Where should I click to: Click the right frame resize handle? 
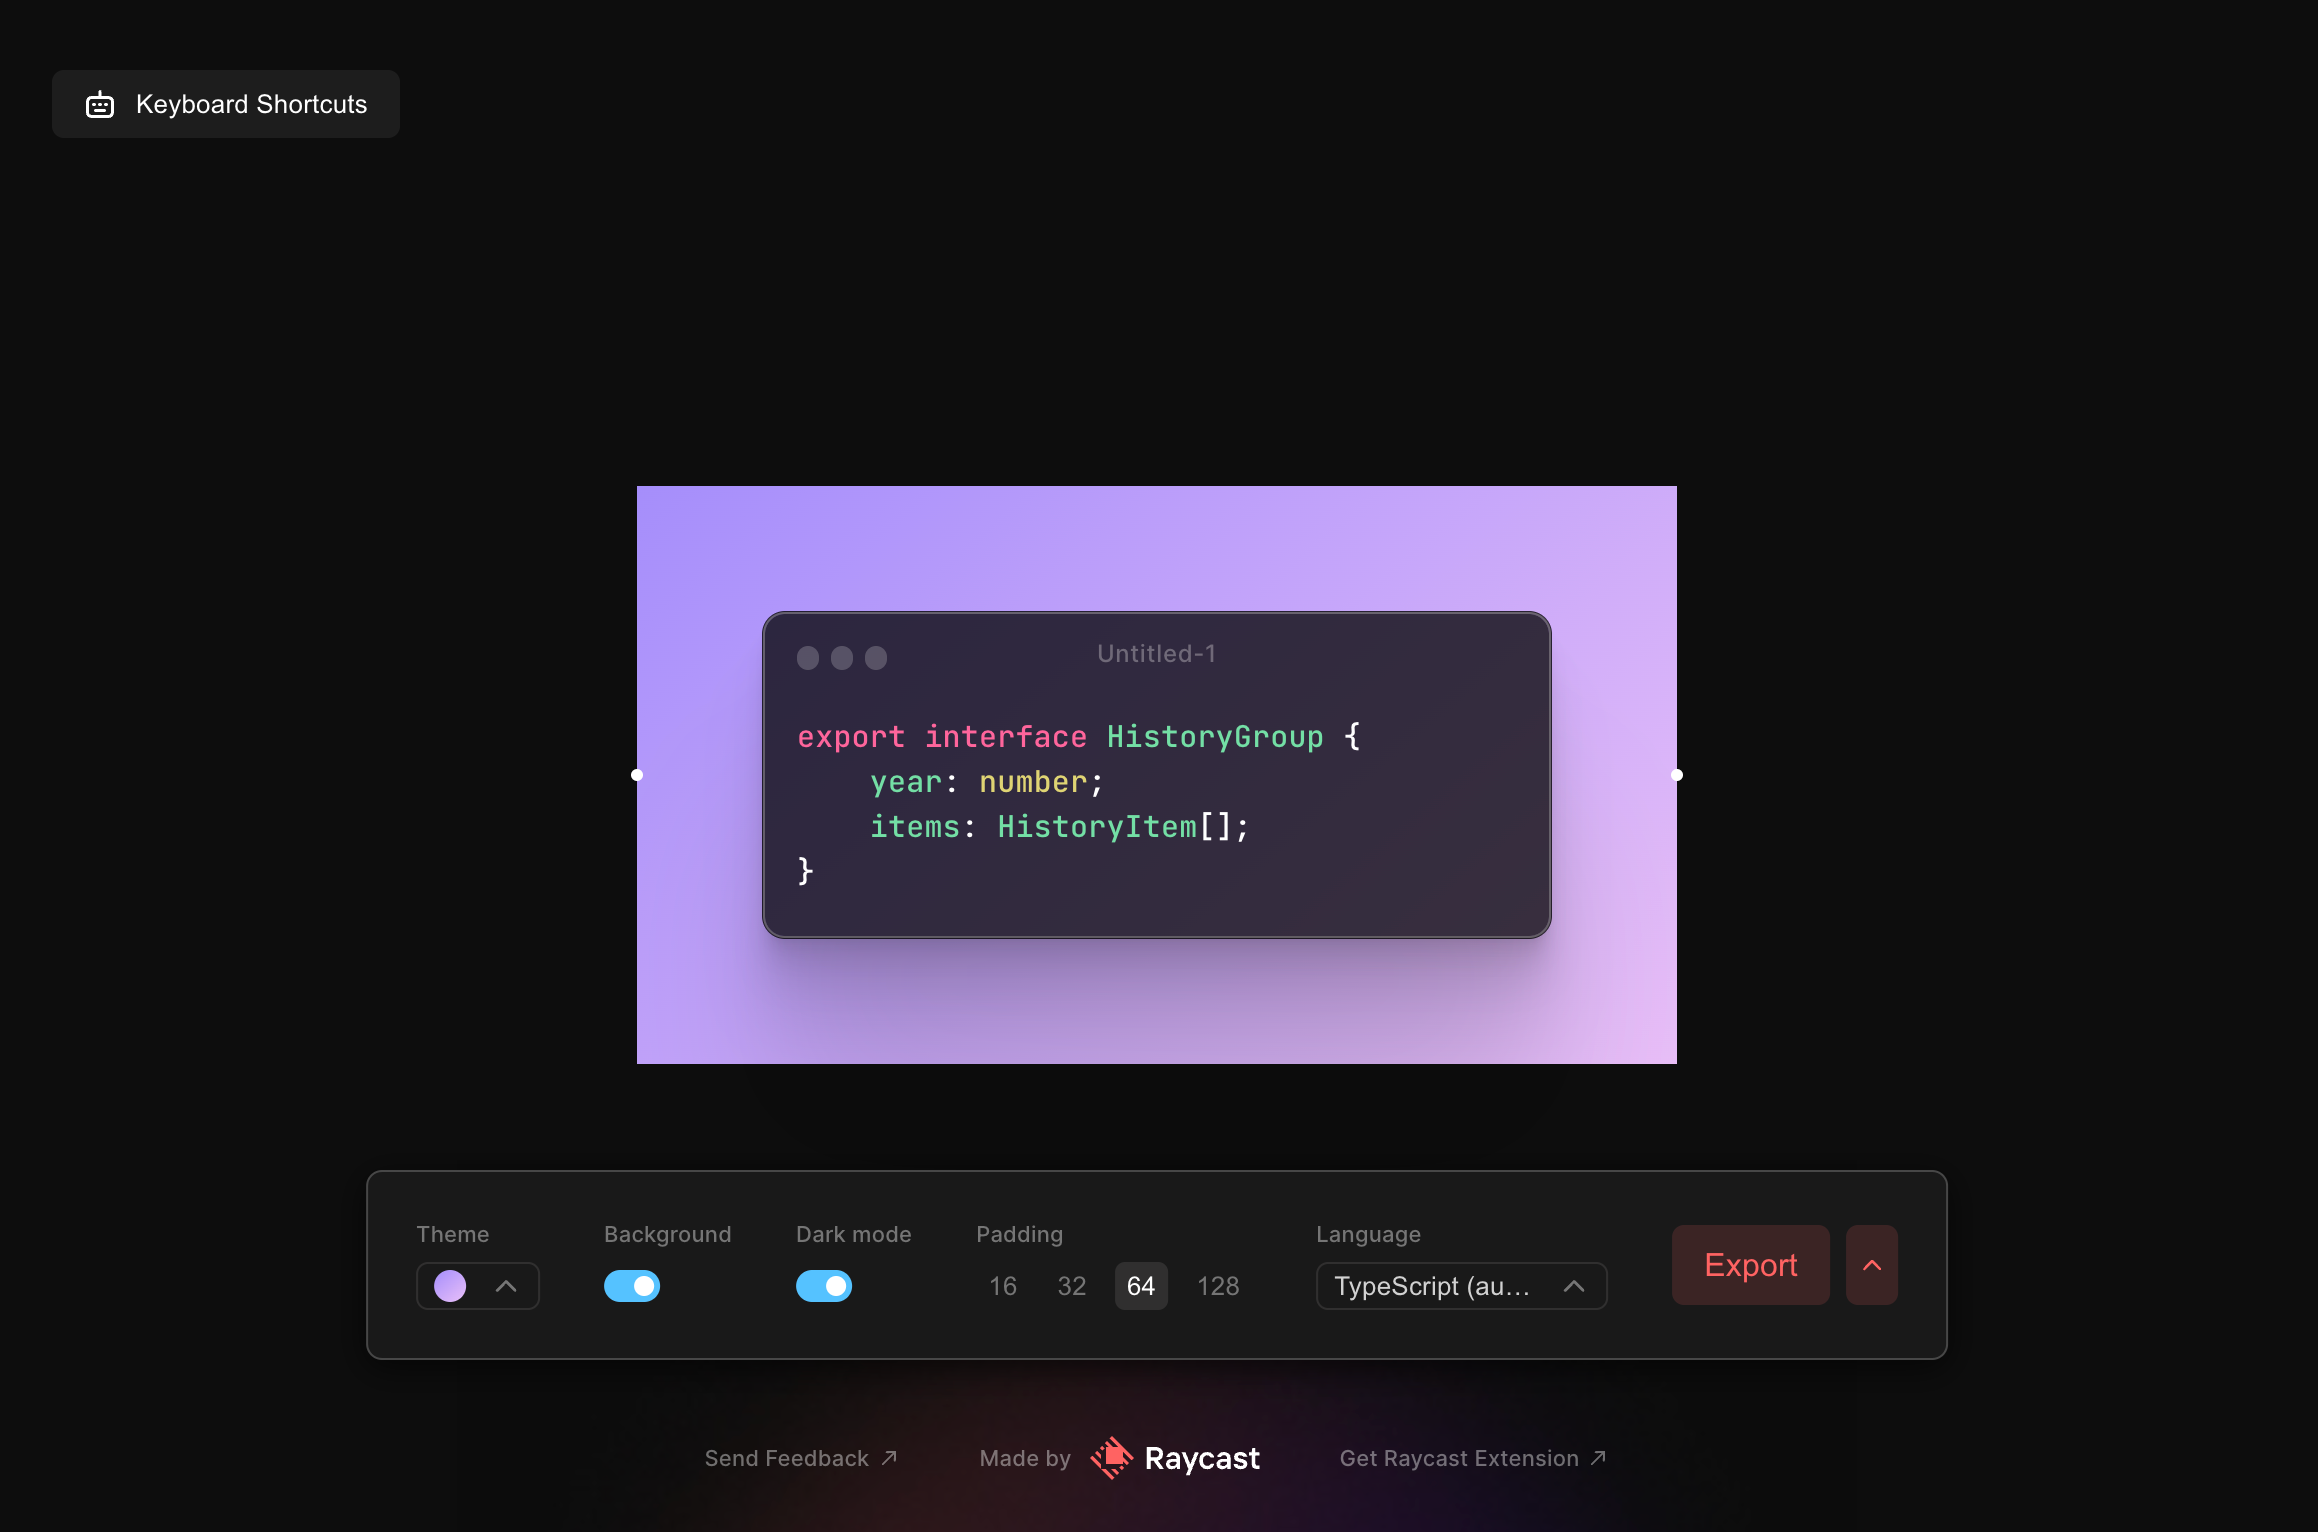[1677, 775]
